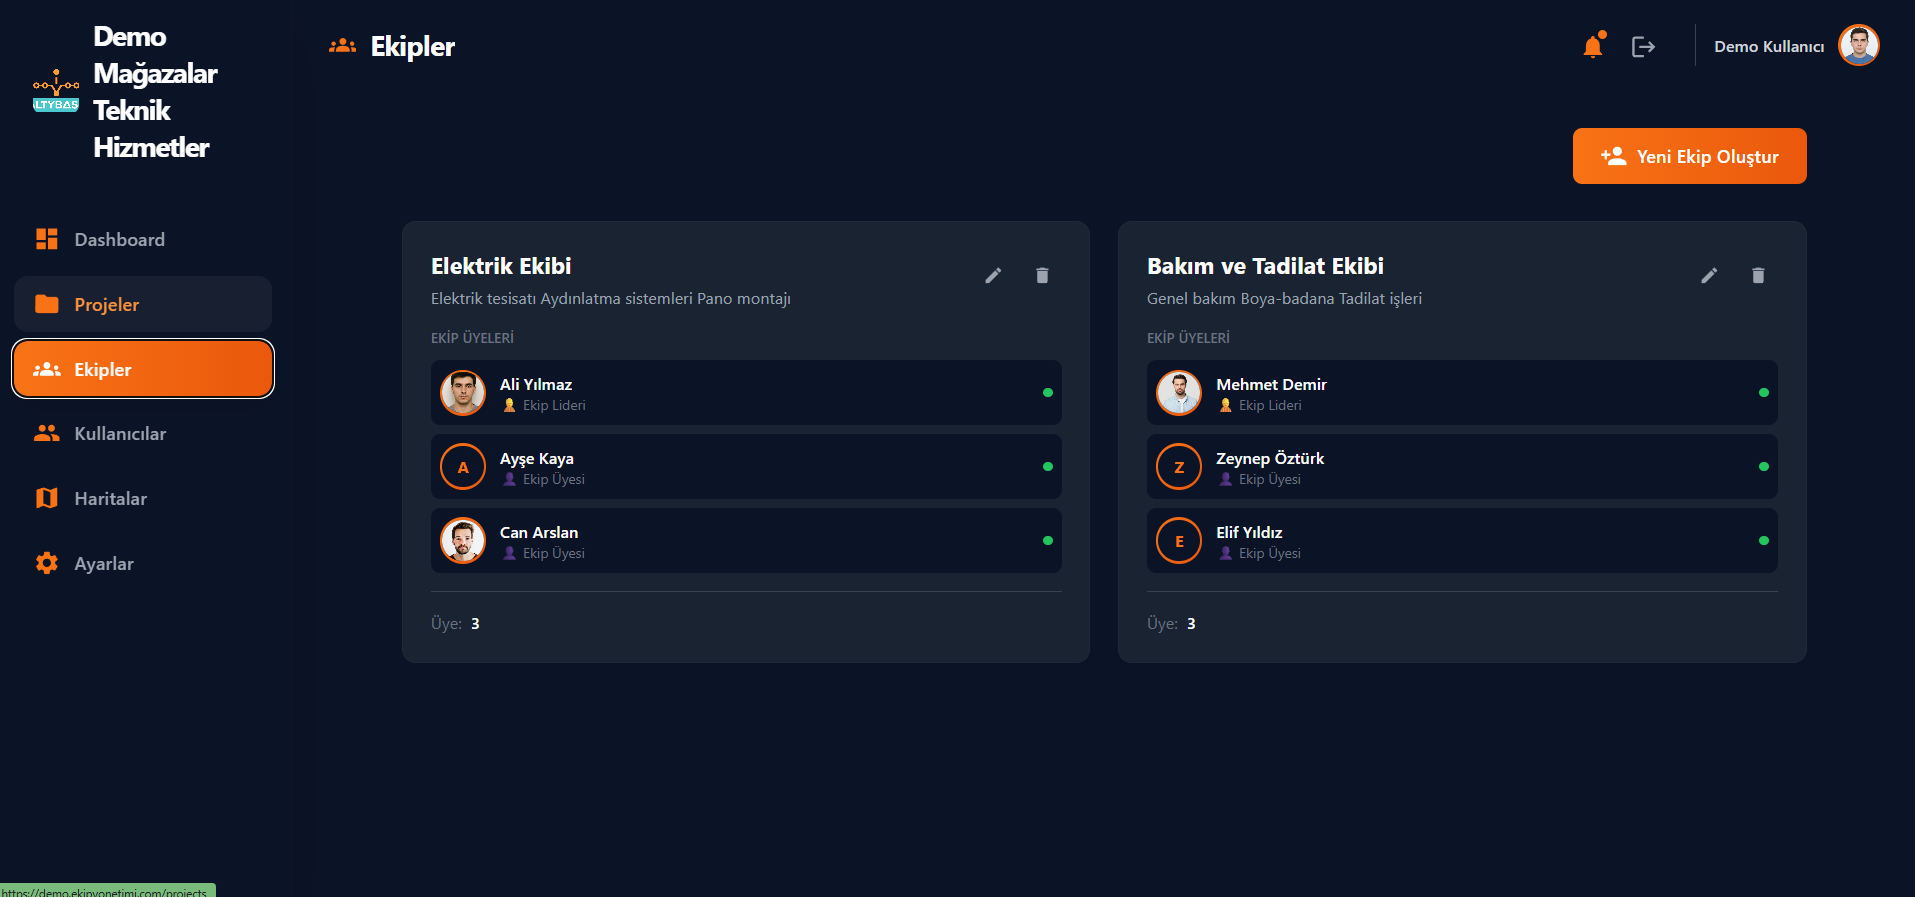Click Demo Kullanıcı name in header

coord(1769,46)
